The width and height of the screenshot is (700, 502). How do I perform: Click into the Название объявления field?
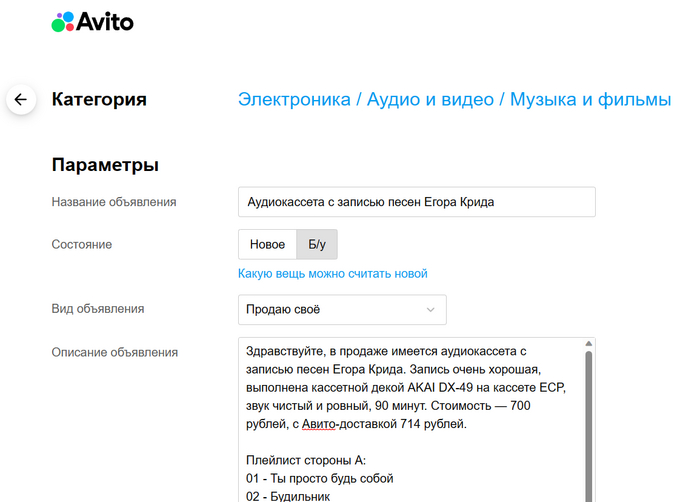tap(417, 202)
